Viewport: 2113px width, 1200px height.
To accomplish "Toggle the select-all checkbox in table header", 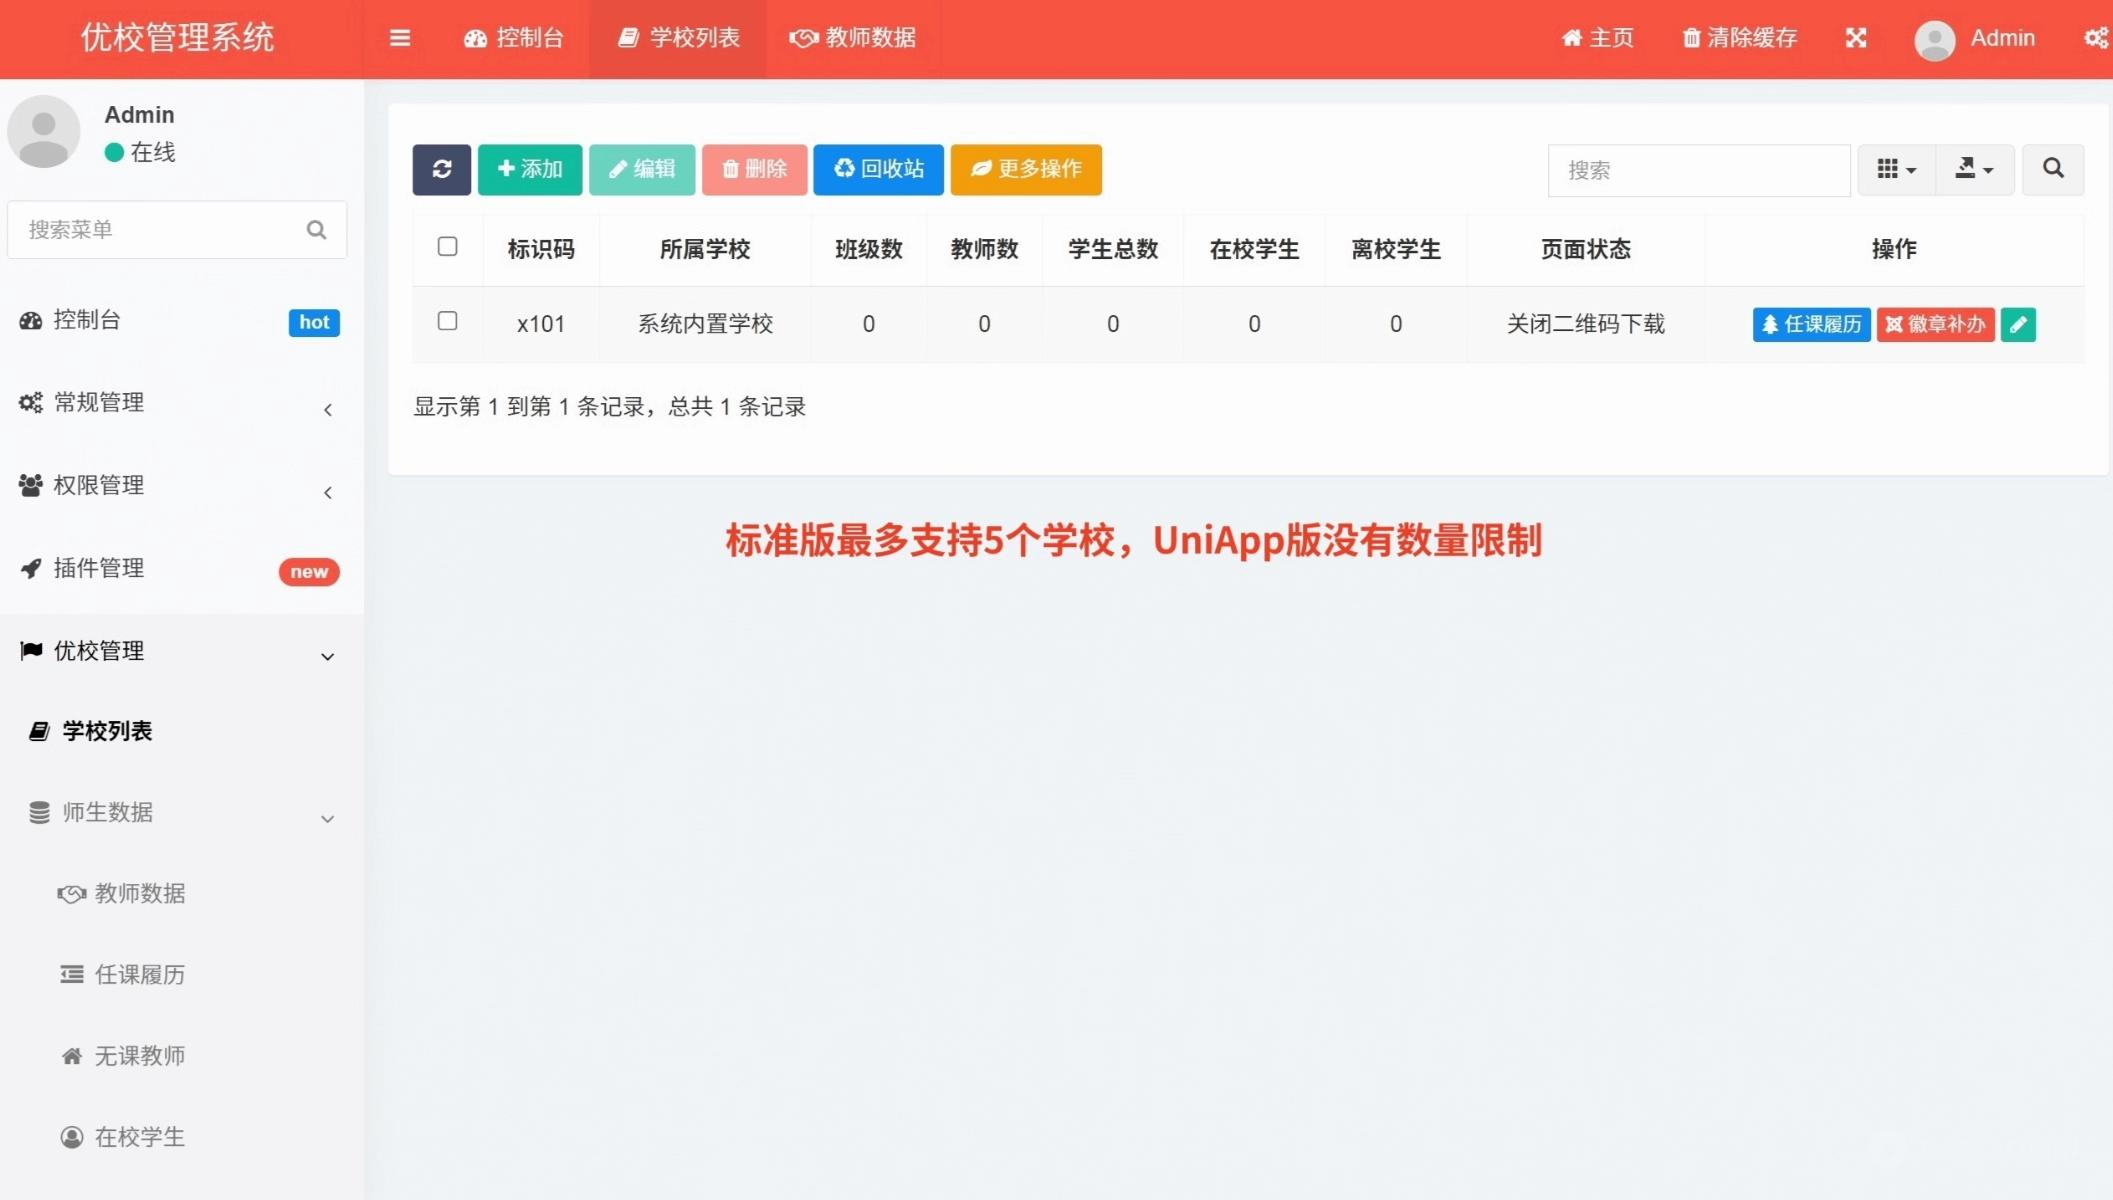I will click(x=448, y=246).
